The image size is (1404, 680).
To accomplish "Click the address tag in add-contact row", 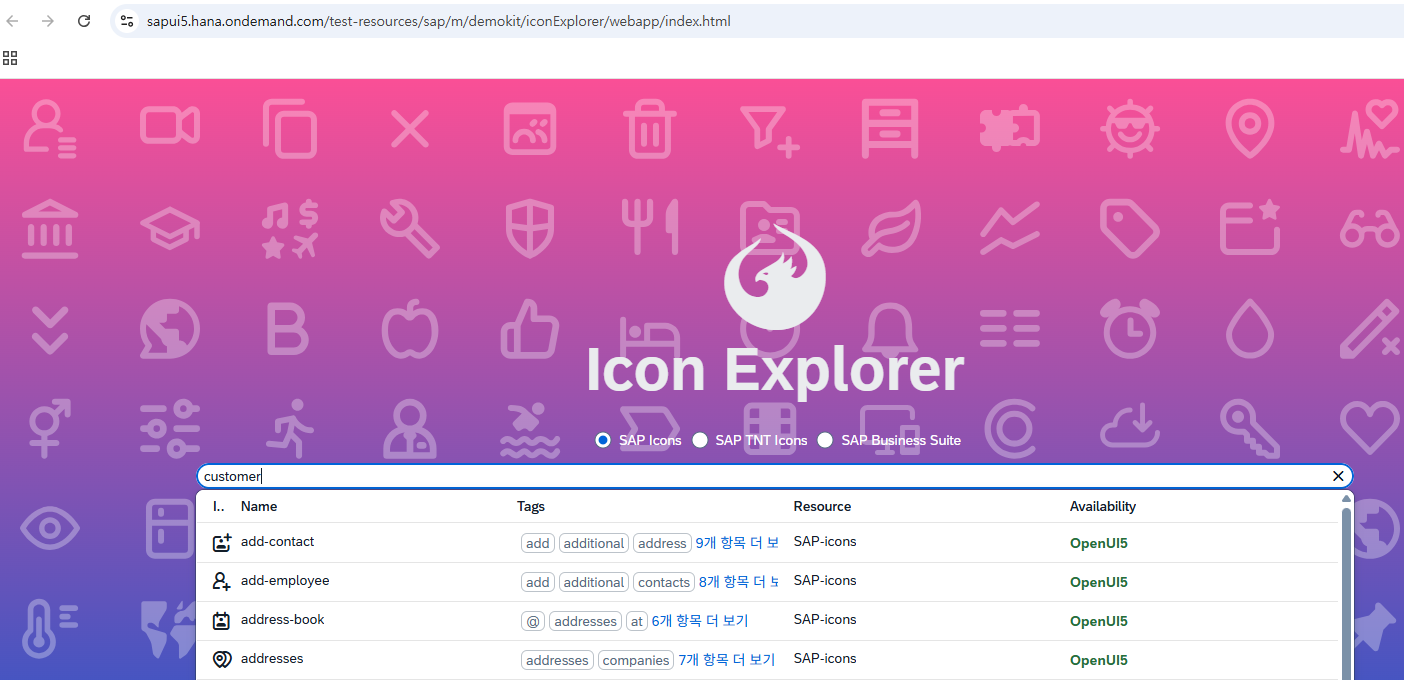I will click(x=662, y=543).
